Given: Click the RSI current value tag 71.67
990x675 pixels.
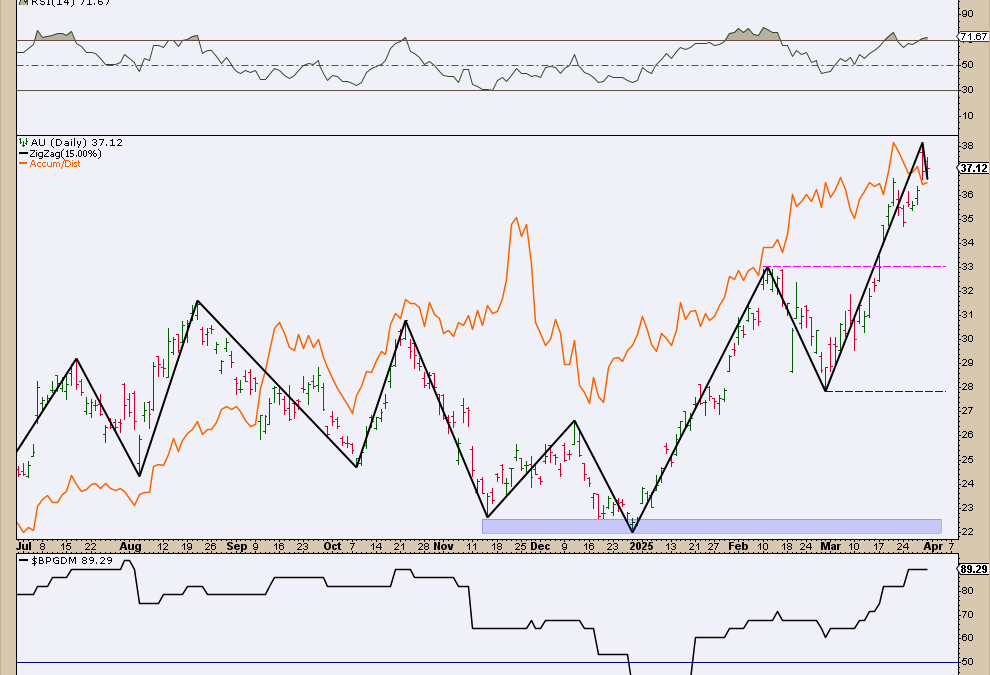Looking at the screenshot, I should (973, 37).
